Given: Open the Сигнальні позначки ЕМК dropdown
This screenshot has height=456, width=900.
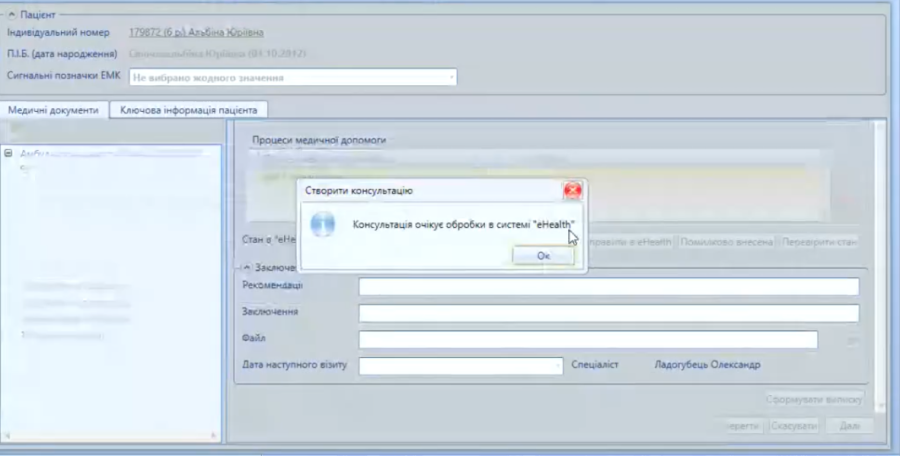Looking at the screenshot, I should click(x=451, y=77).
